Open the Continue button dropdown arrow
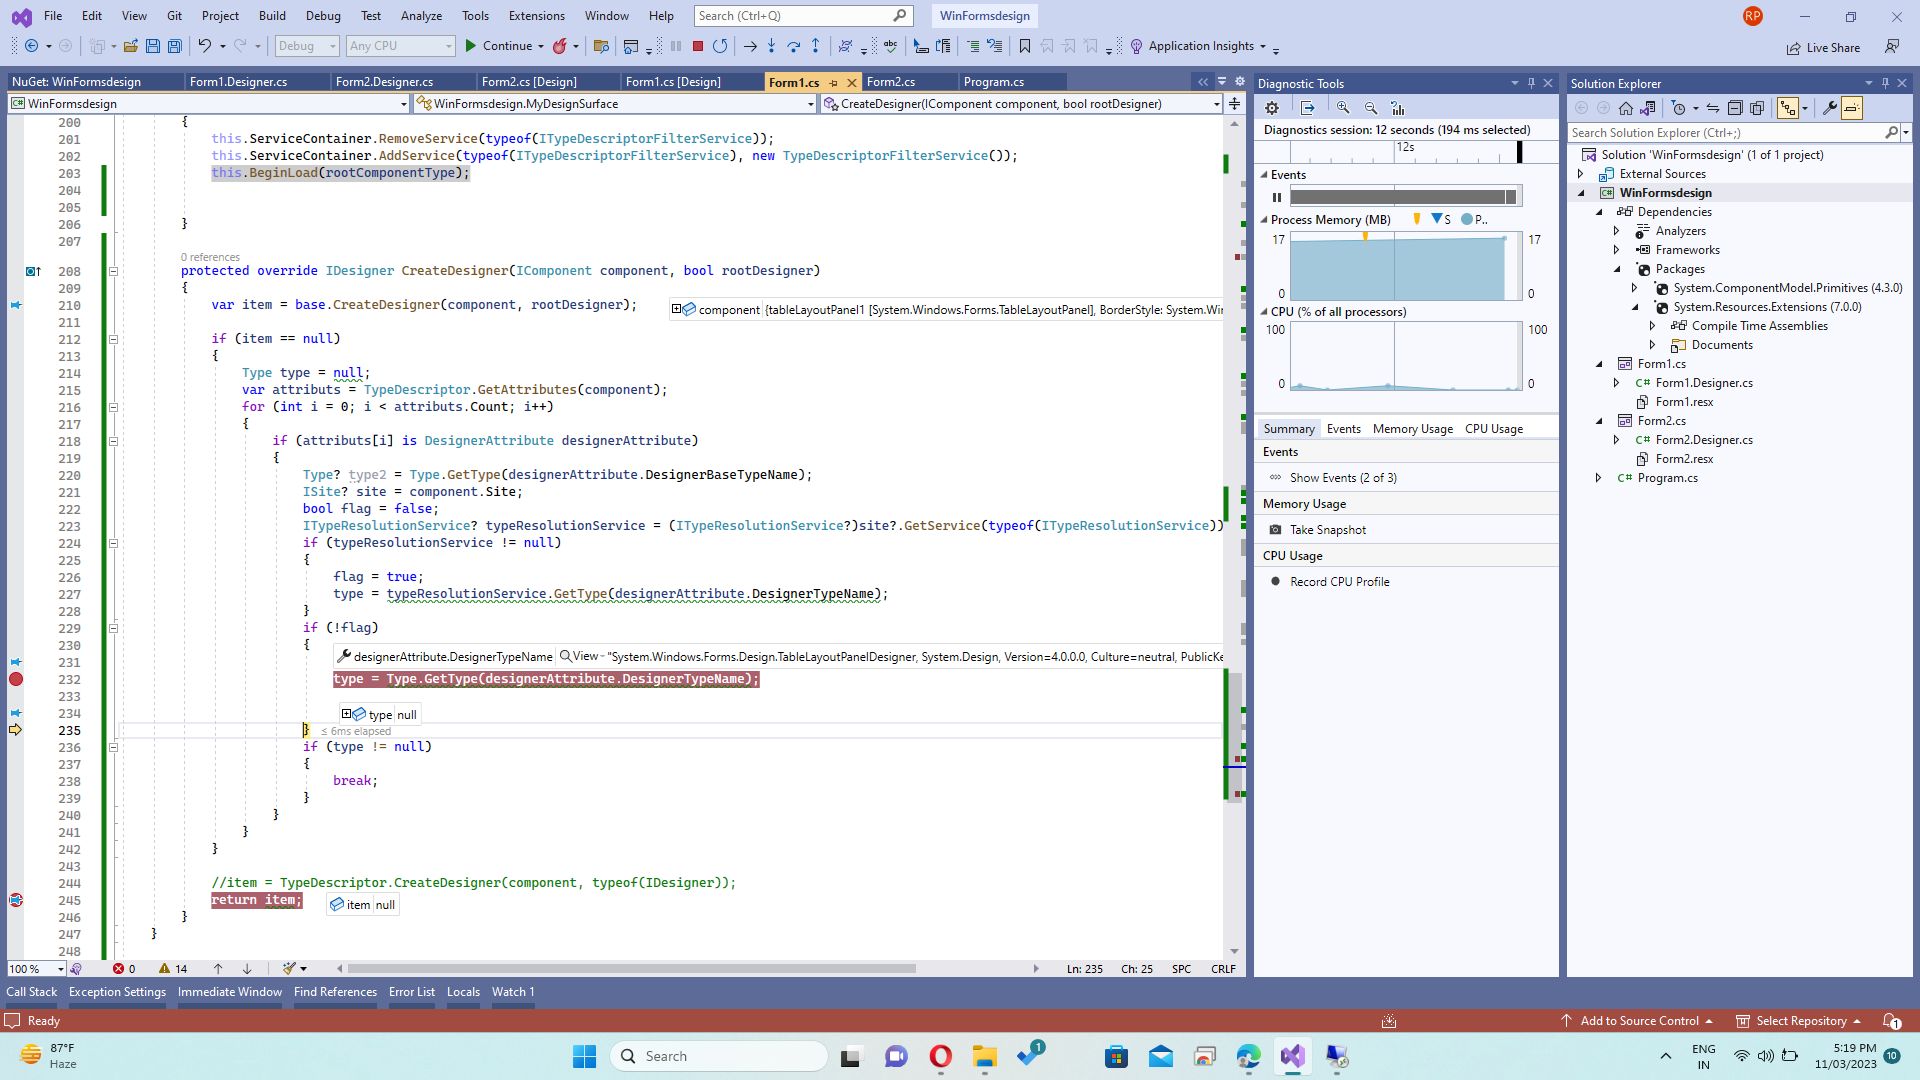 pyautogui.click(x=541, y=46)
